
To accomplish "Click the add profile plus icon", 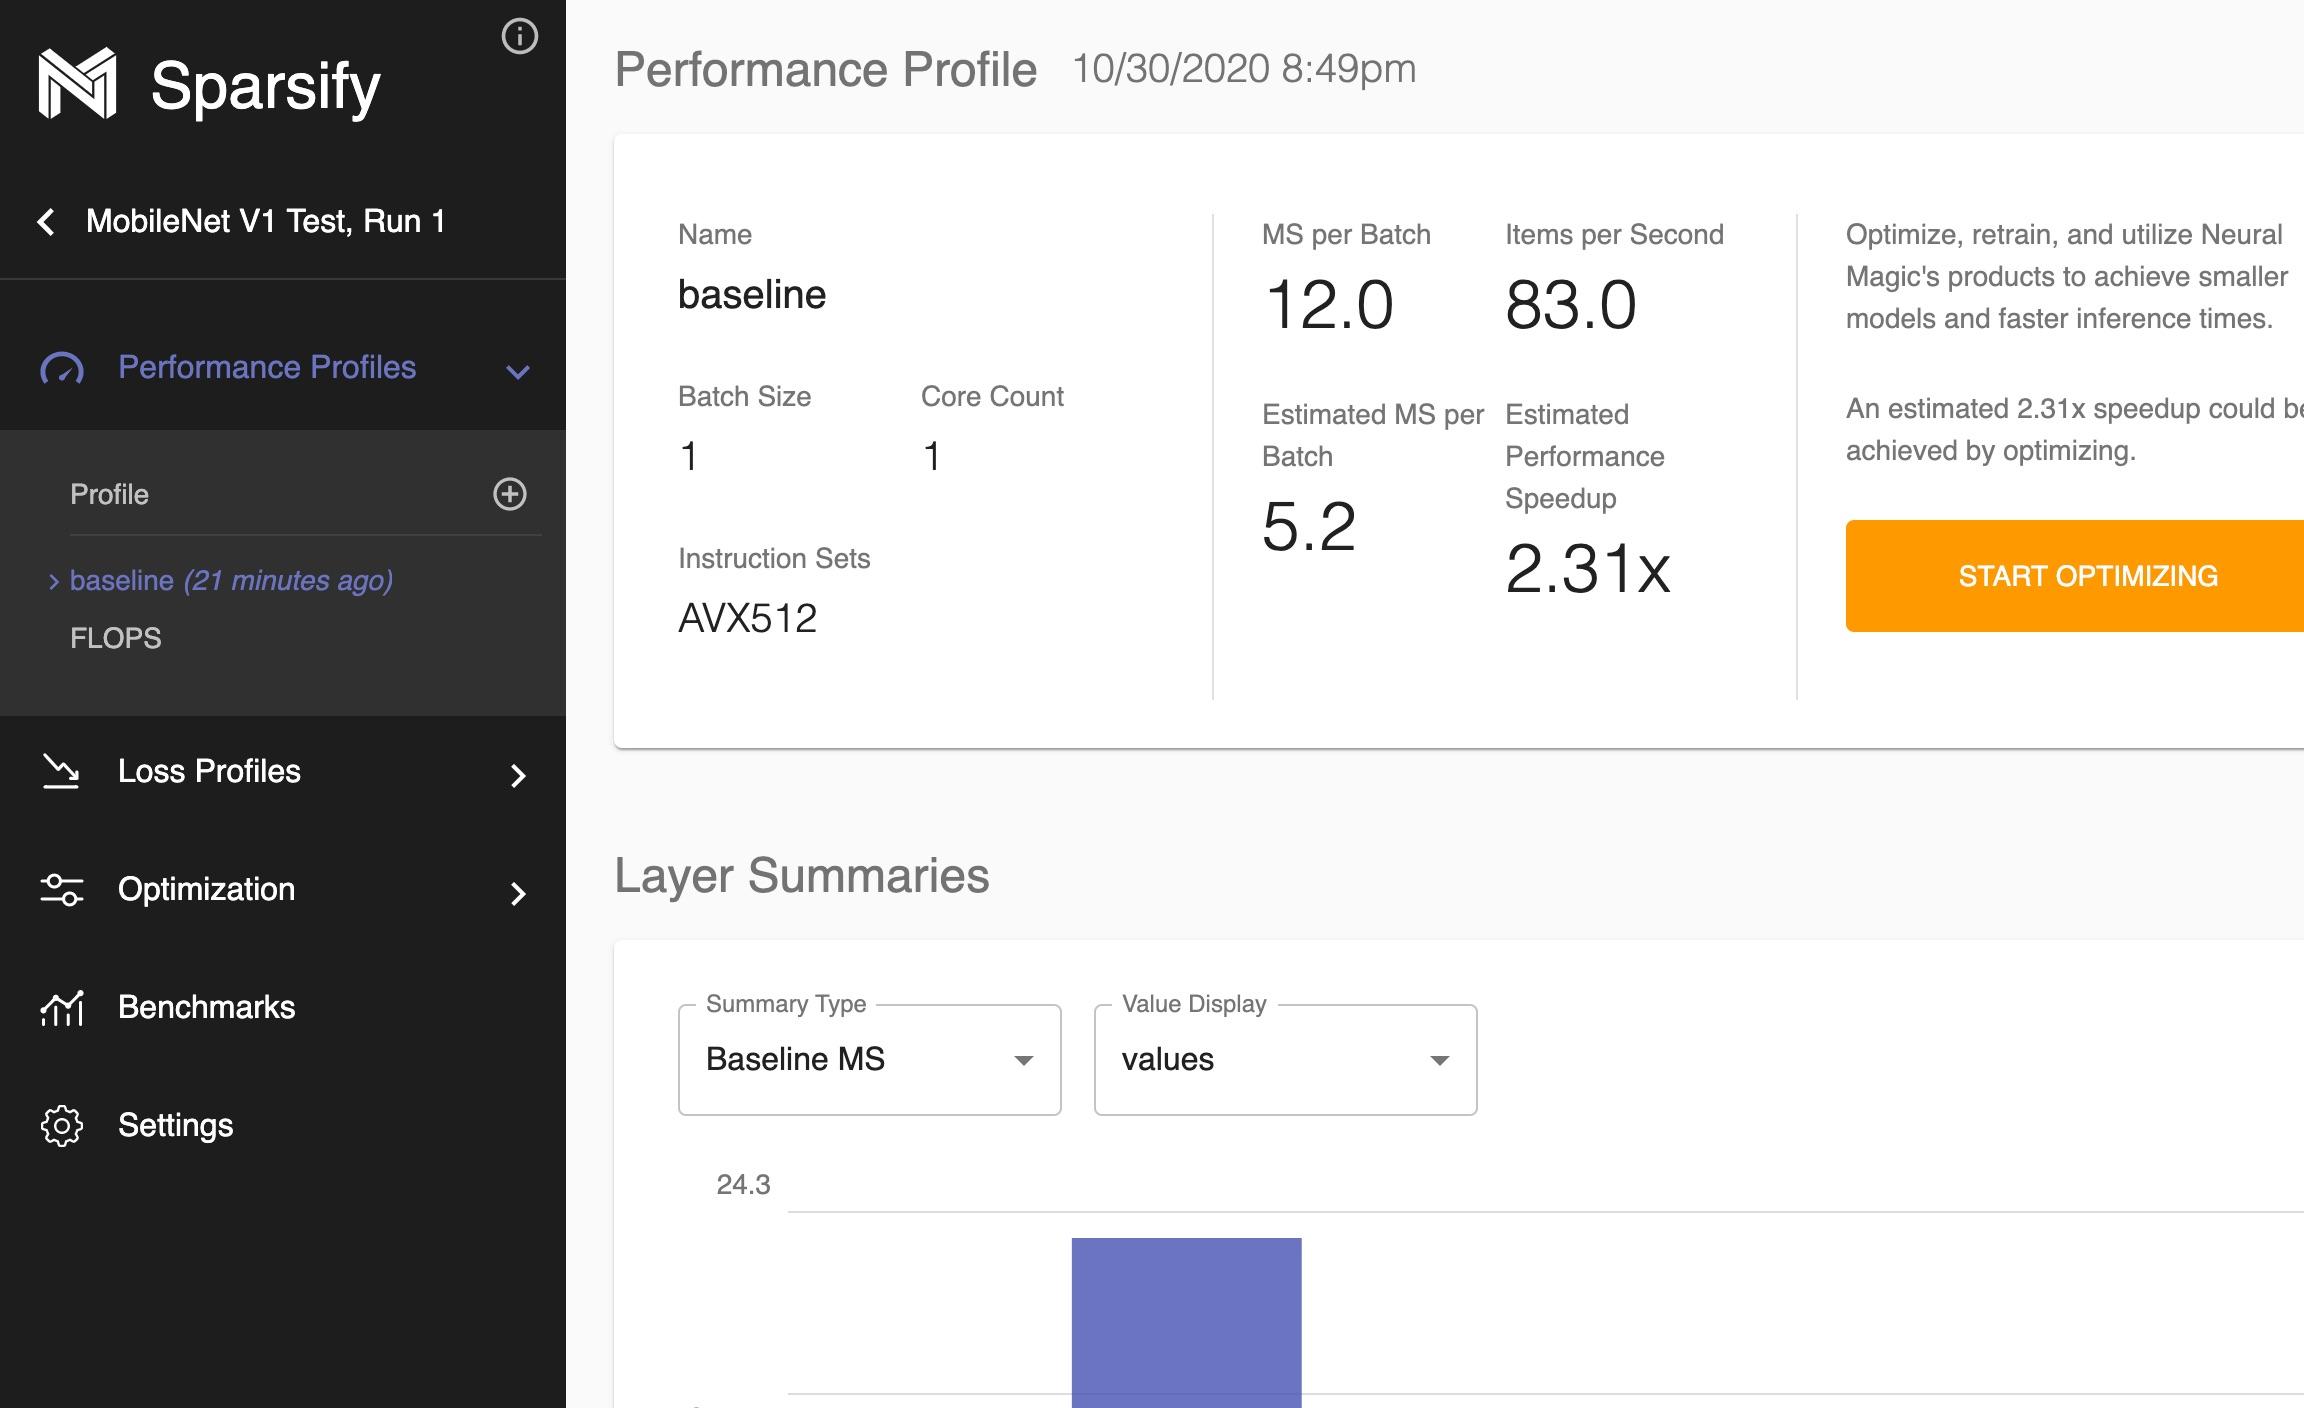I will click(x=507, y=493).
